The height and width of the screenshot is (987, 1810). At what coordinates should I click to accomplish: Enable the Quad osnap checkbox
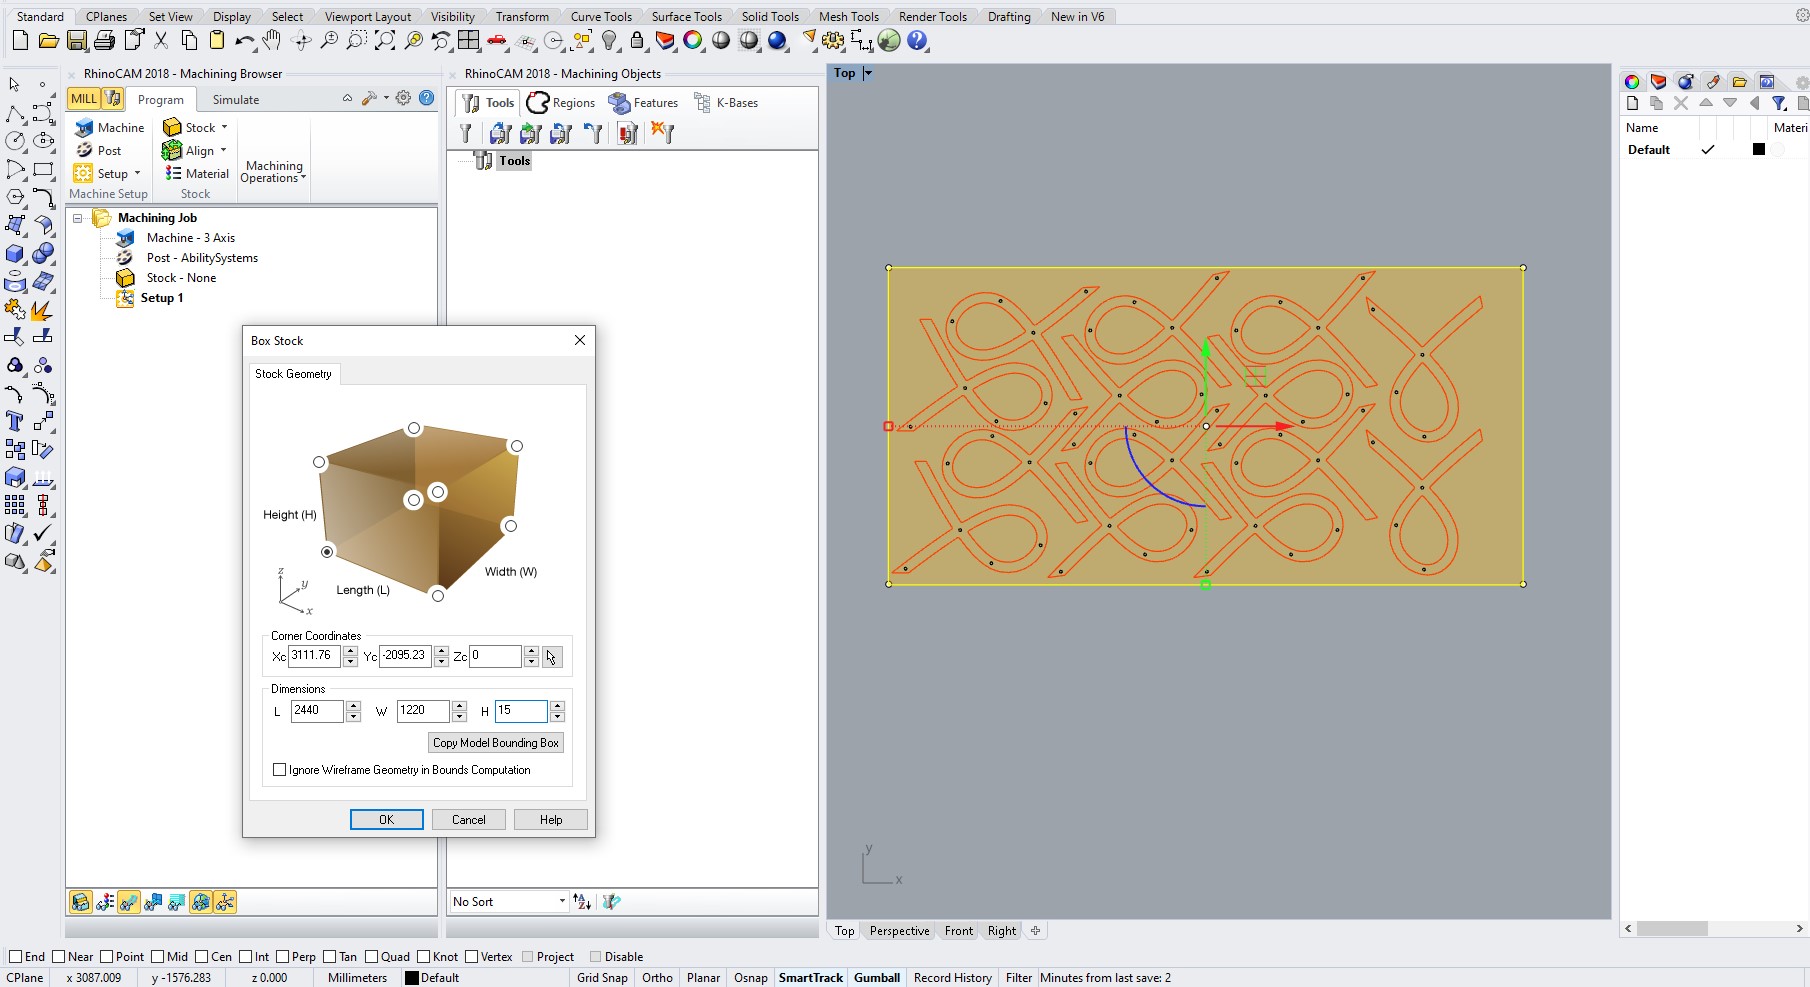[x=371, y=957]
